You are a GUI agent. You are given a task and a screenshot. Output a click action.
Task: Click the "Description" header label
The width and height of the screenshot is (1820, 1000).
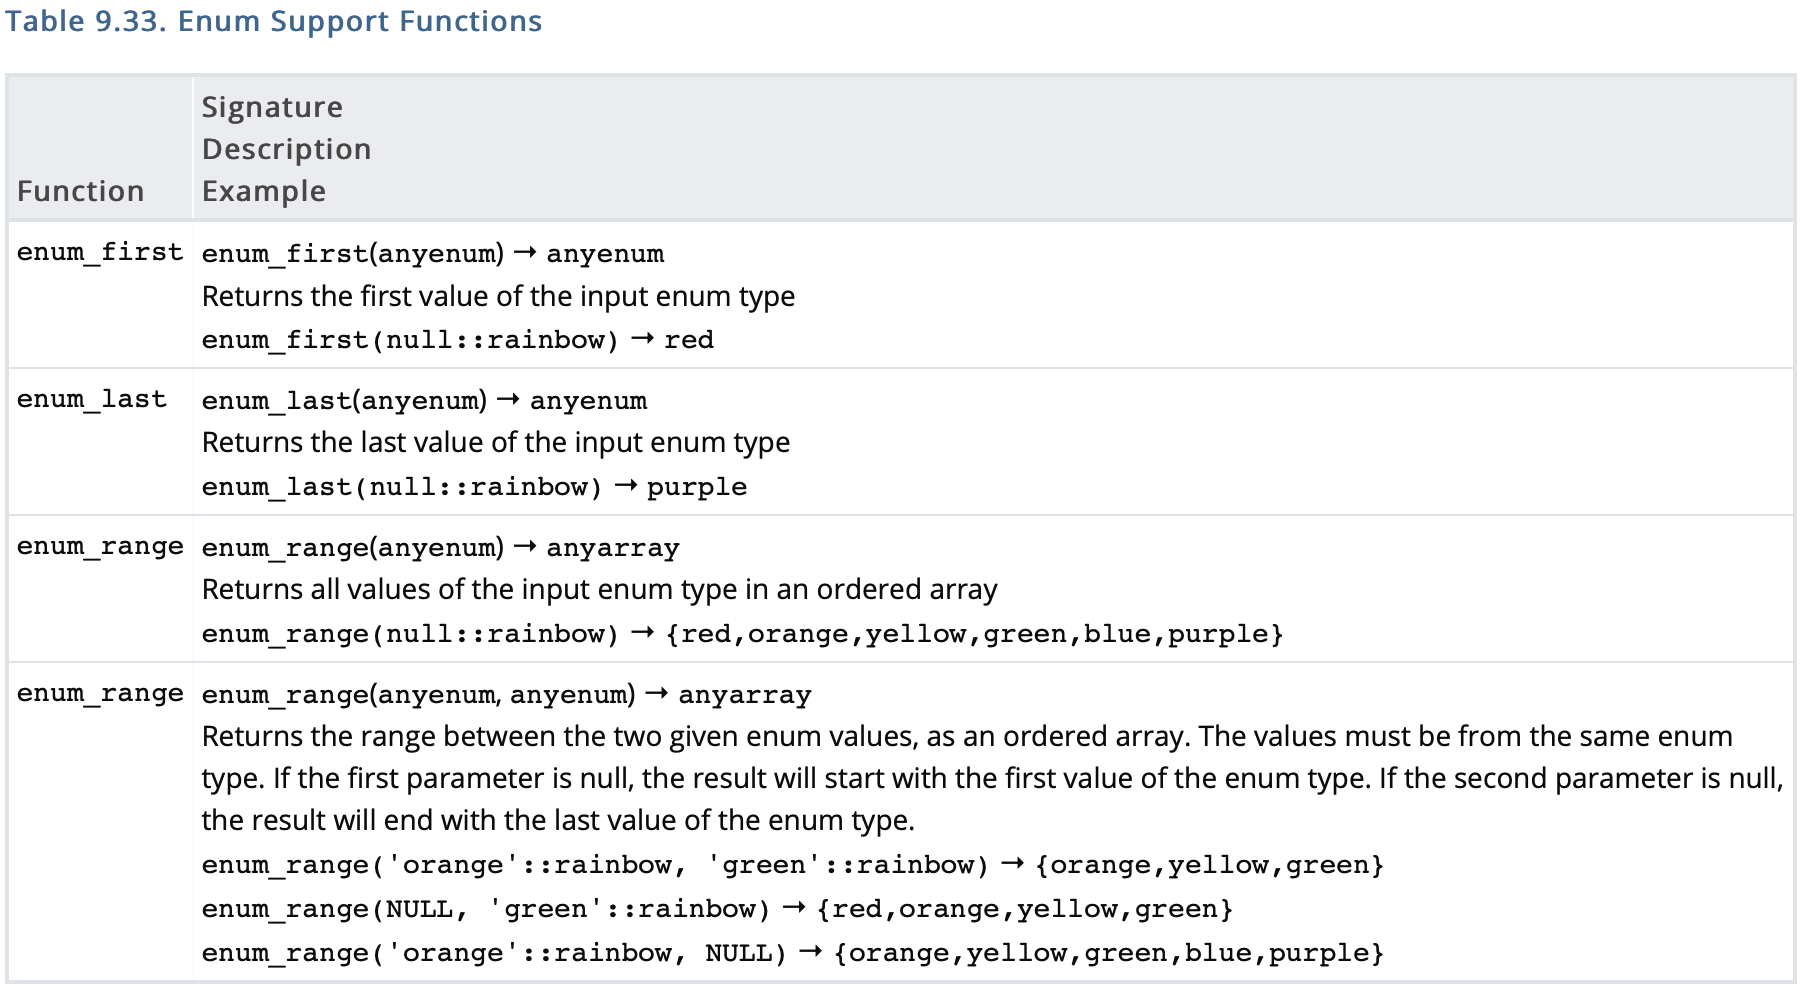pyautogui.click(x=286, y=149)
